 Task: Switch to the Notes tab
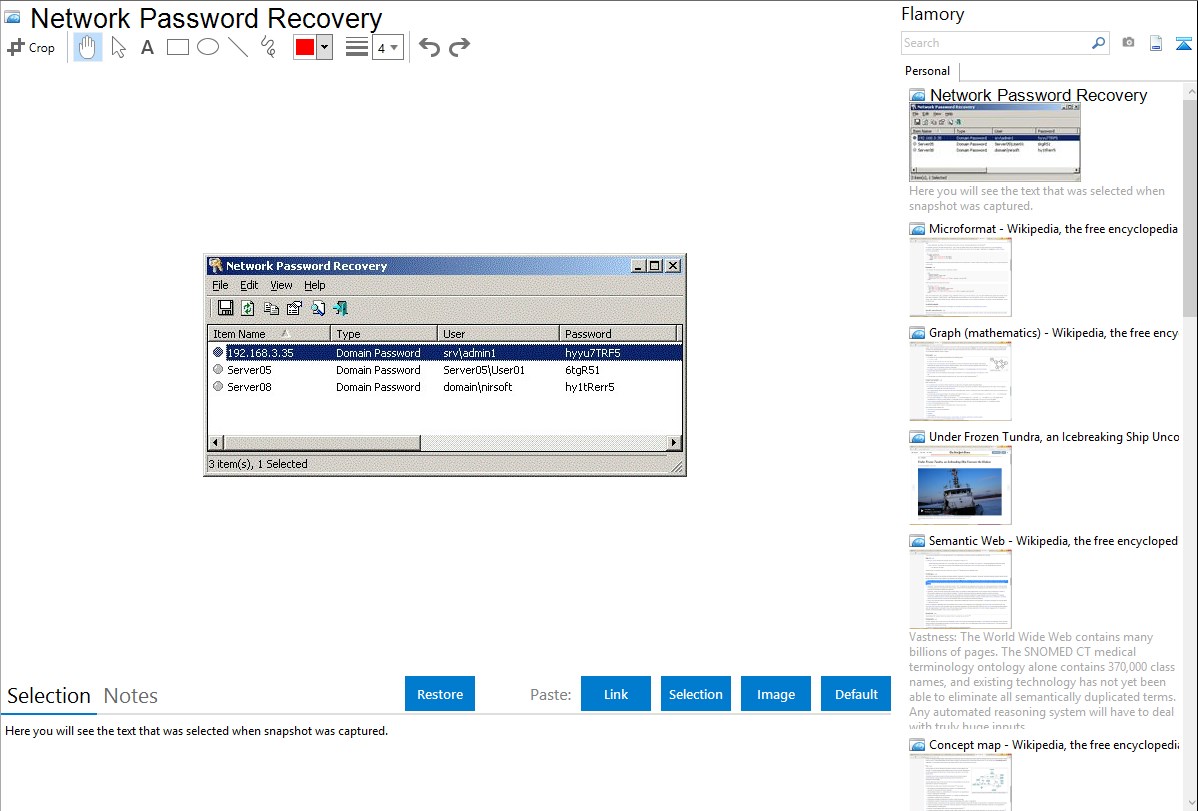[x=131, y=696]
